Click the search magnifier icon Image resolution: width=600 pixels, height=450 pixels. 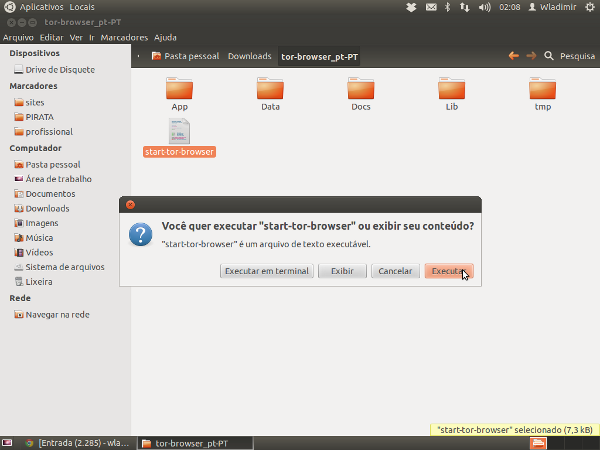[549, 56]
